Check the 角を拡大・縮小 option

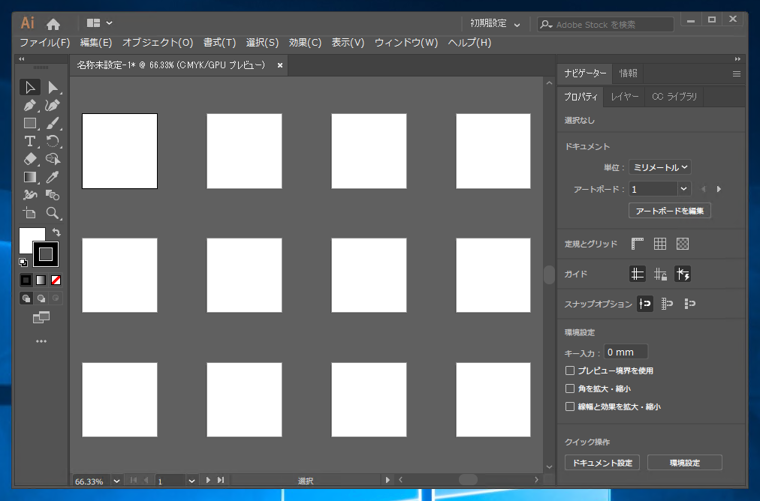(570, 389)
